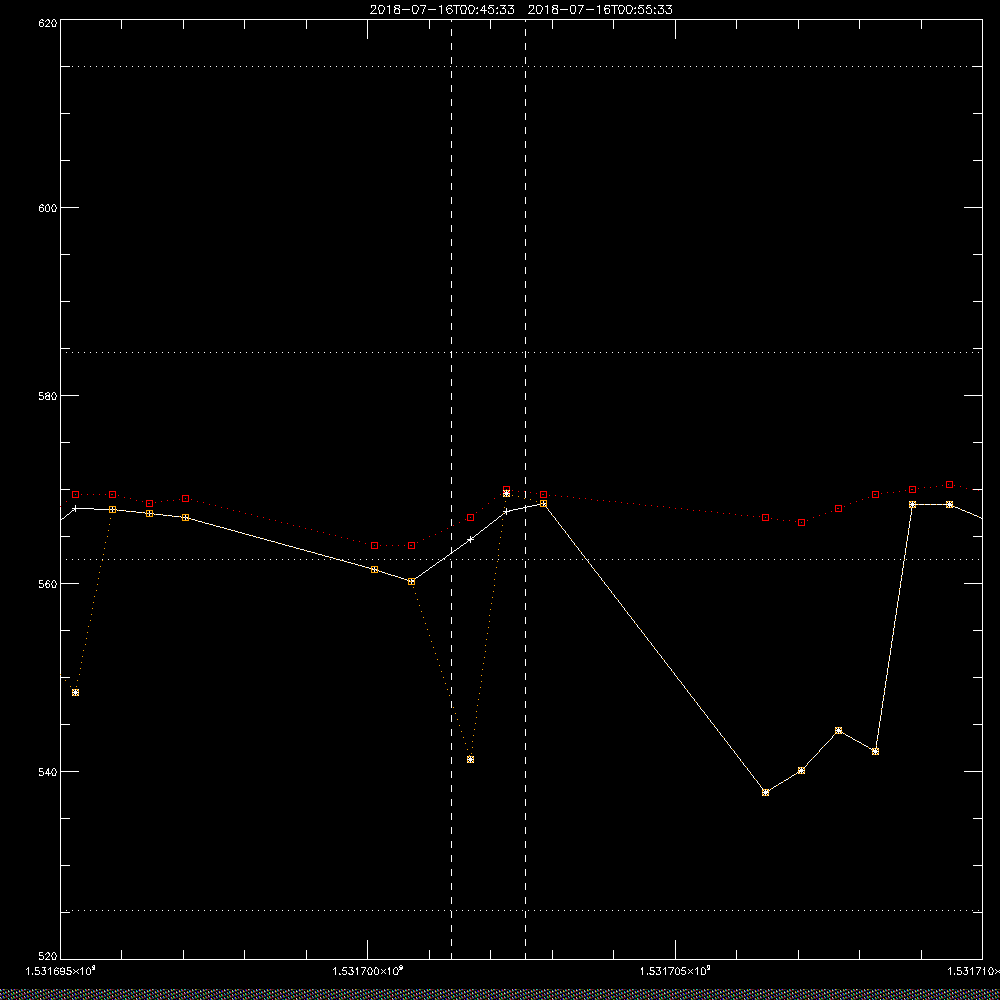Screen dimensions: 1000x1000
Task: Click the orange data point dipping between dashed lines
Action: click(471, 760)
